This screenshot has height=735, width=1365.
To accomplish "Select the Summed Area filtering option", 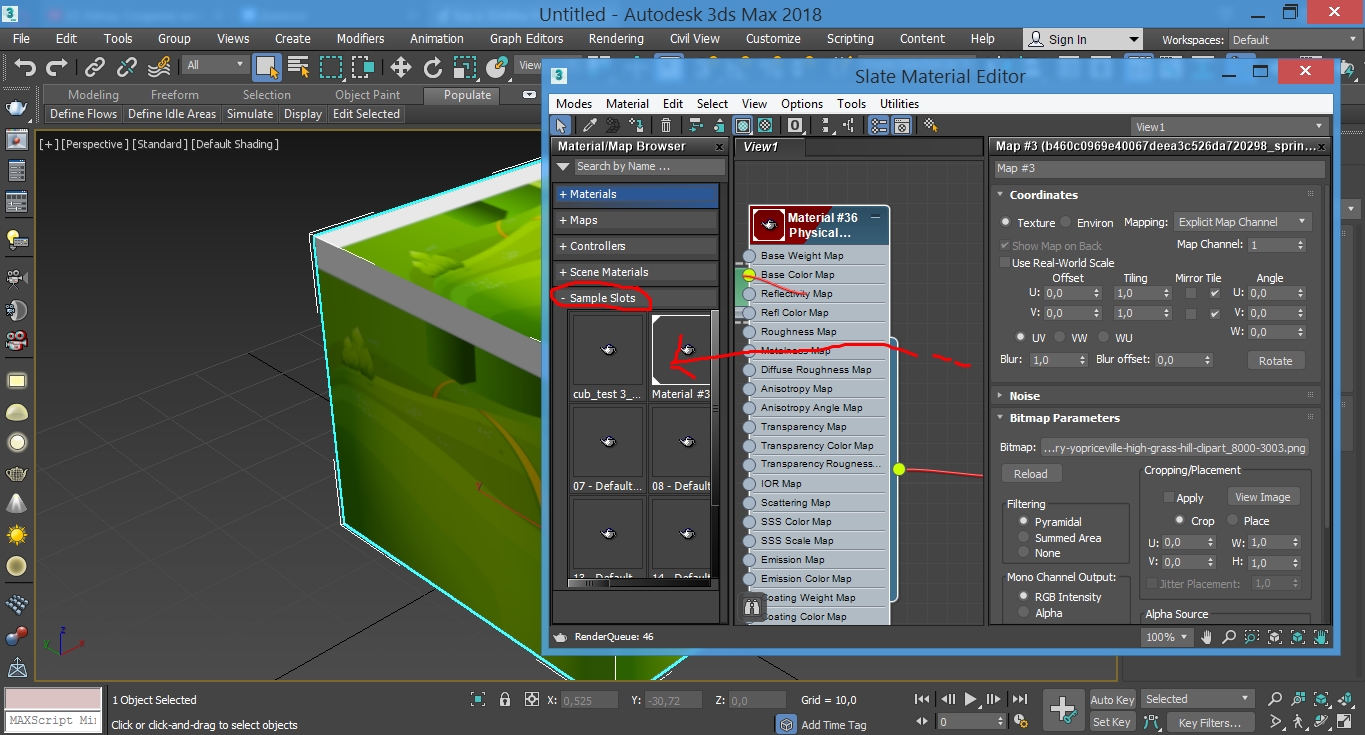I will pos(1023,538).
